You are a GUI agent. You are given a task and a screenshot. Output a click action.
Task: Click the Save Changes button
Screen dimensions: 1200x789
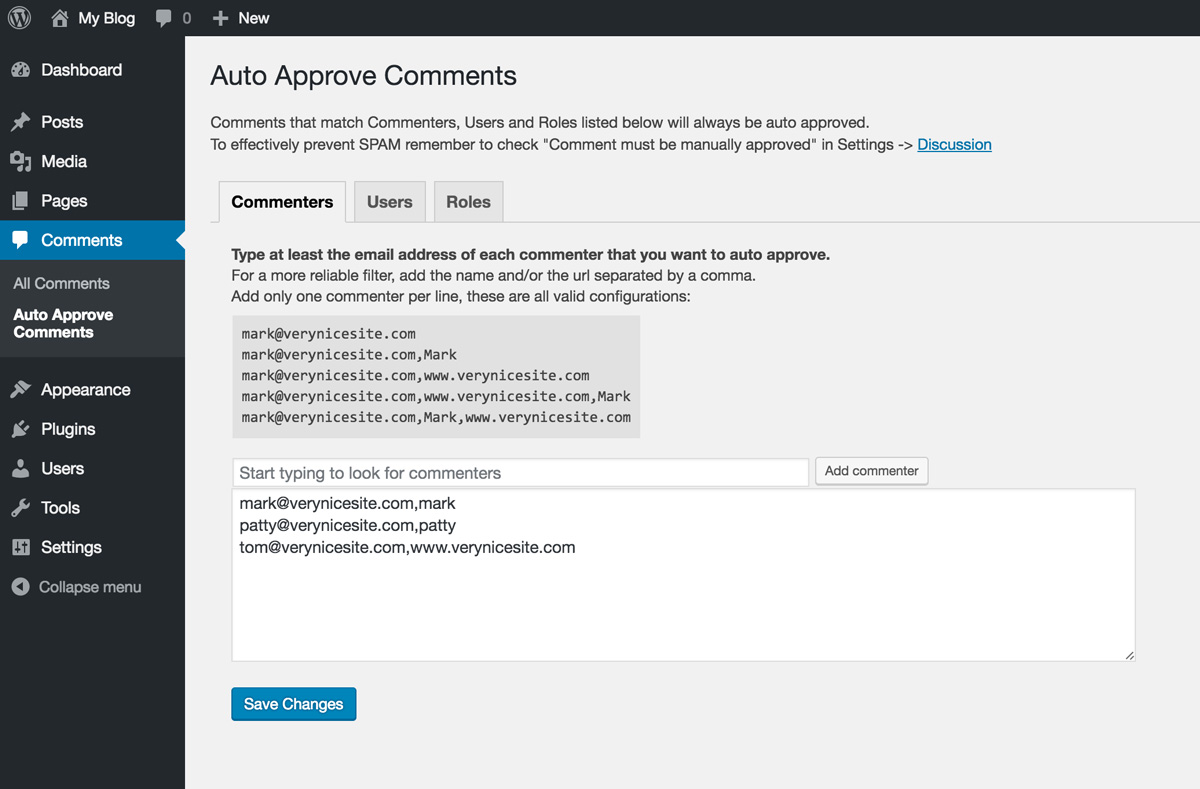293,704
